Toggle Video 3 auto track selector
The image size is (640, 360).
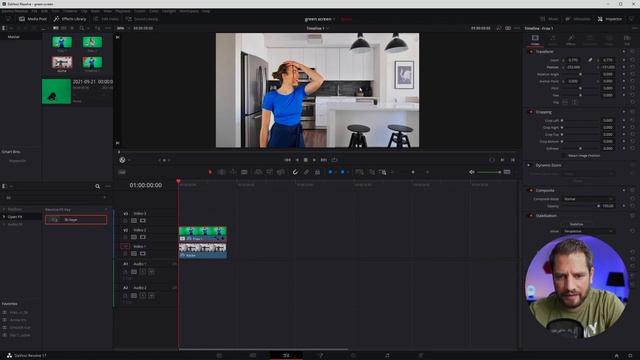click(134, 220)
